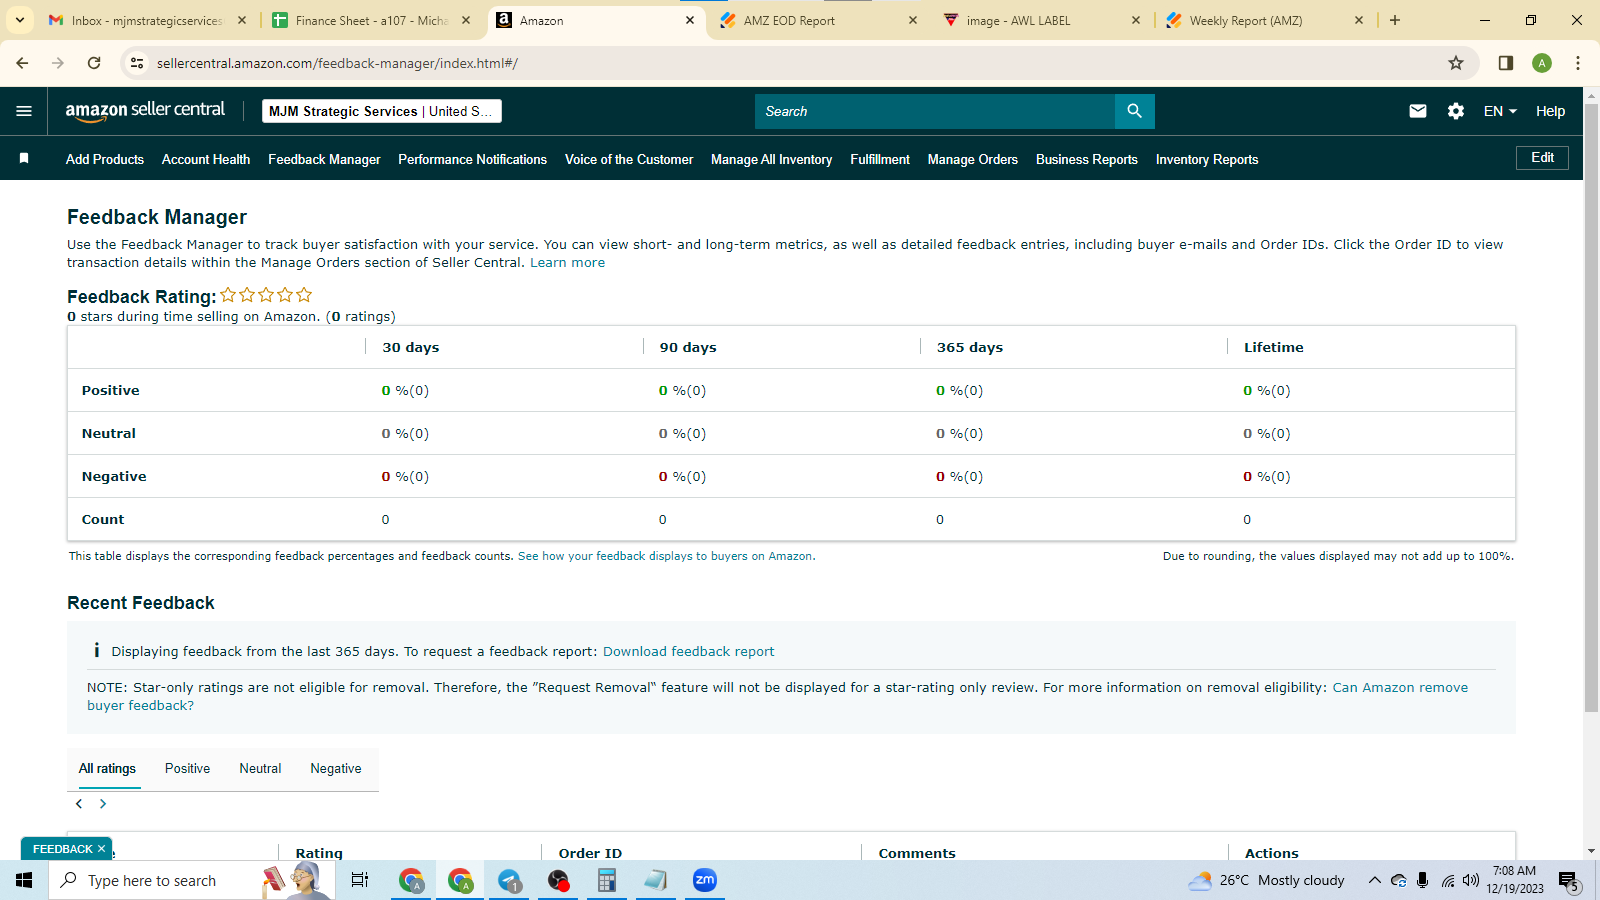Close the Amazon browser tab
The image size is (1600, 900).
pos(690,20)
